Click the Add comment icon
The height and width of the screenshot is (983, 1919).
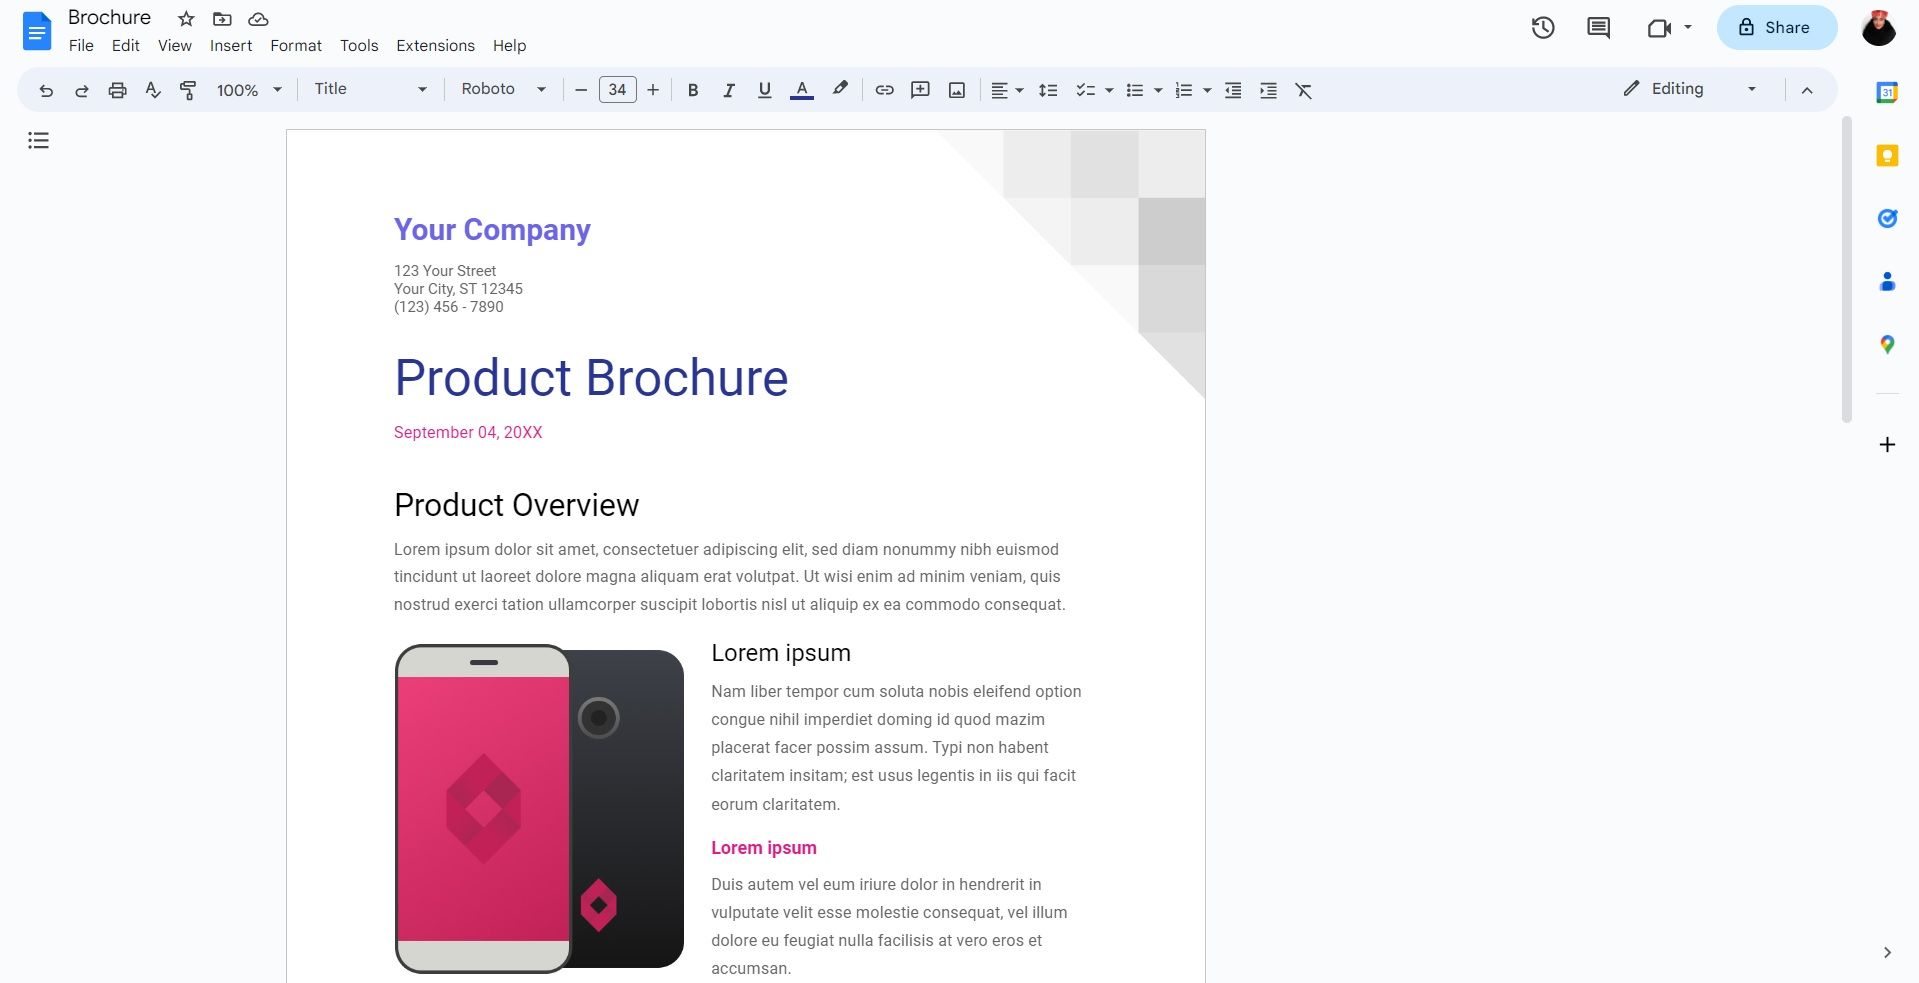coord(920,90)
